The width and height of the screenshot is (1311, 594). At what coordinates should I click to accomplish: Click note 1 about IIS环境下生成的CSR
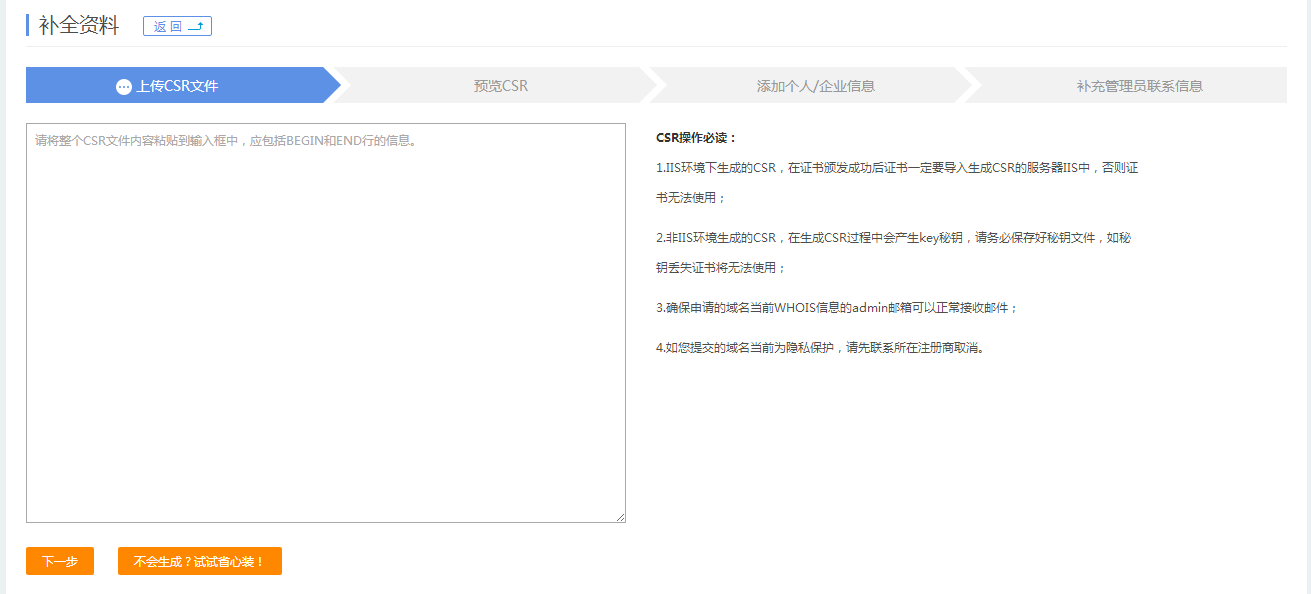click(896, 168)
